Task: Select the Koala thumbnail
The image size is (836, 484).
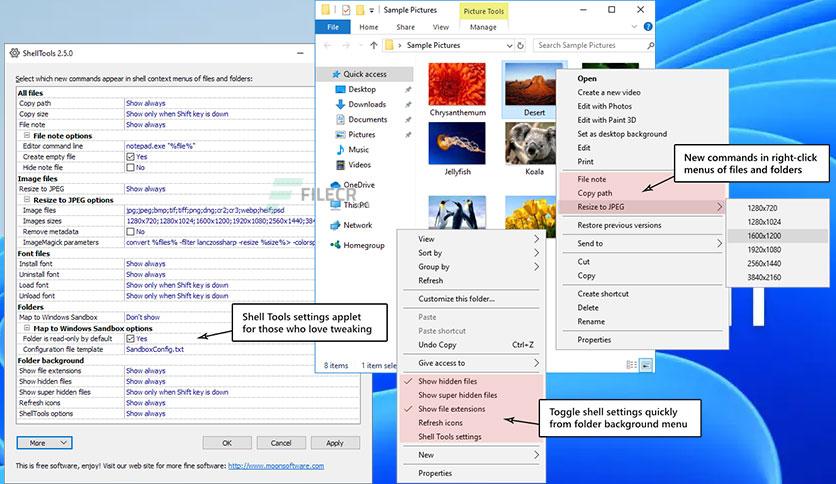Action: coord(530,143)
